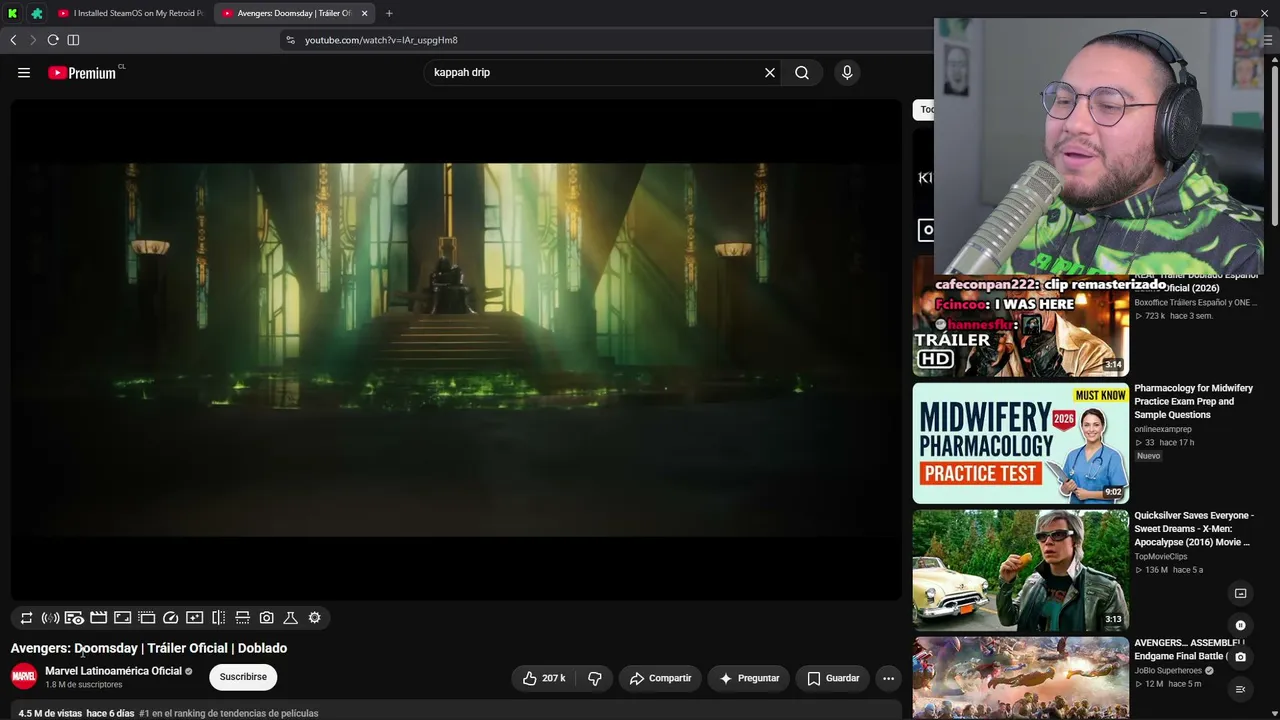Image resolution: width=1280 pixels, height=720 pixels.
Task: Click the eye-card toolbar icon below video
Action: (x=74, y=618)
